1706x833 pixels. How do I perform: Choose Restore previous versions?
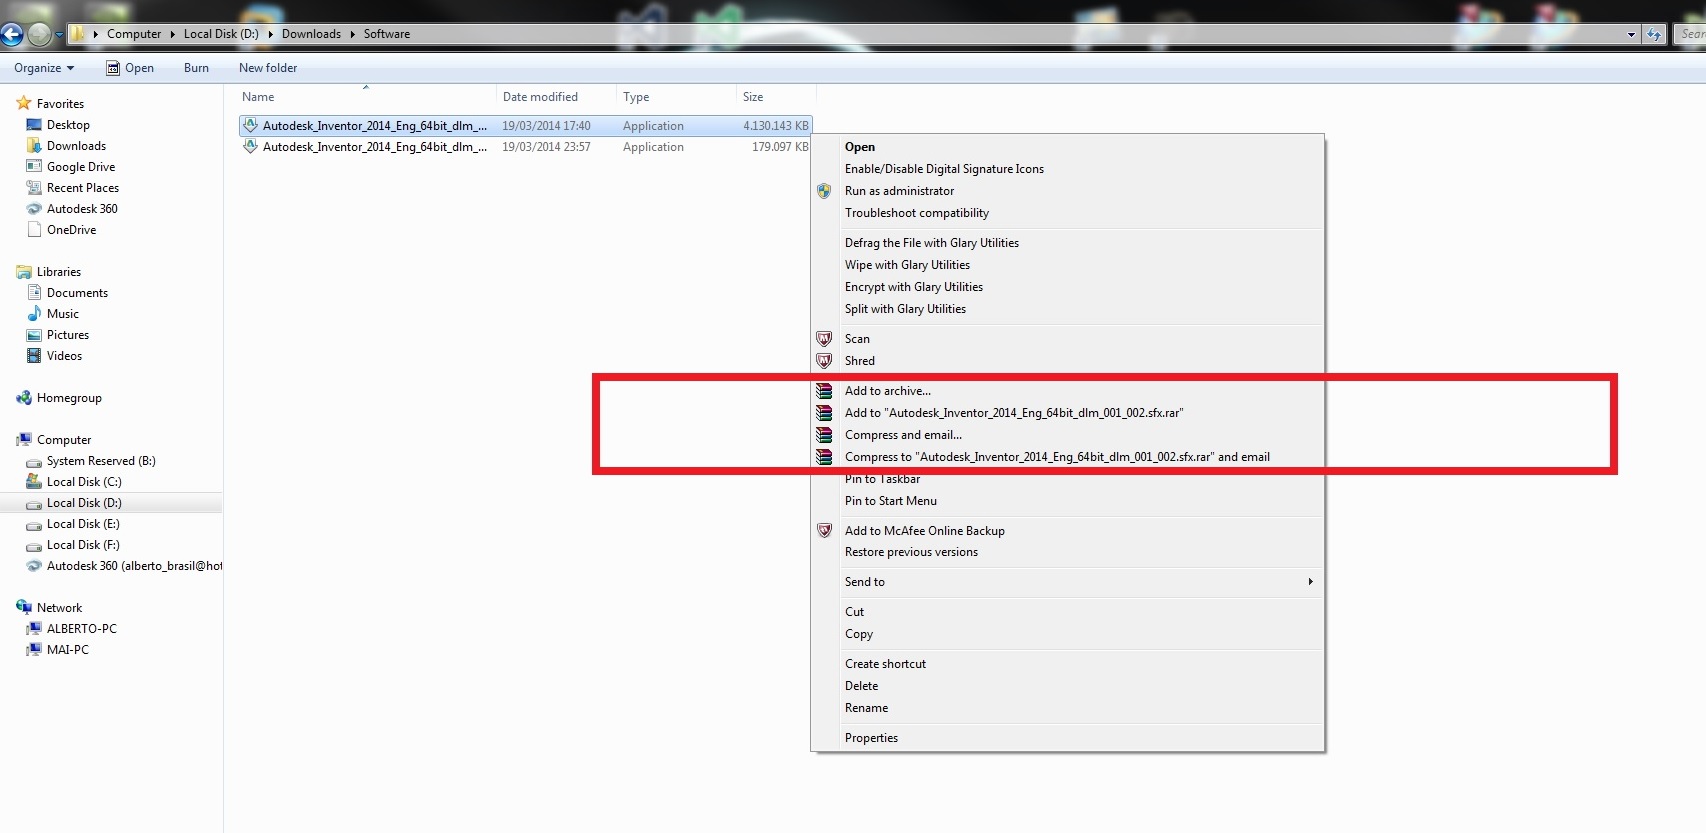(x=911, y=552)
